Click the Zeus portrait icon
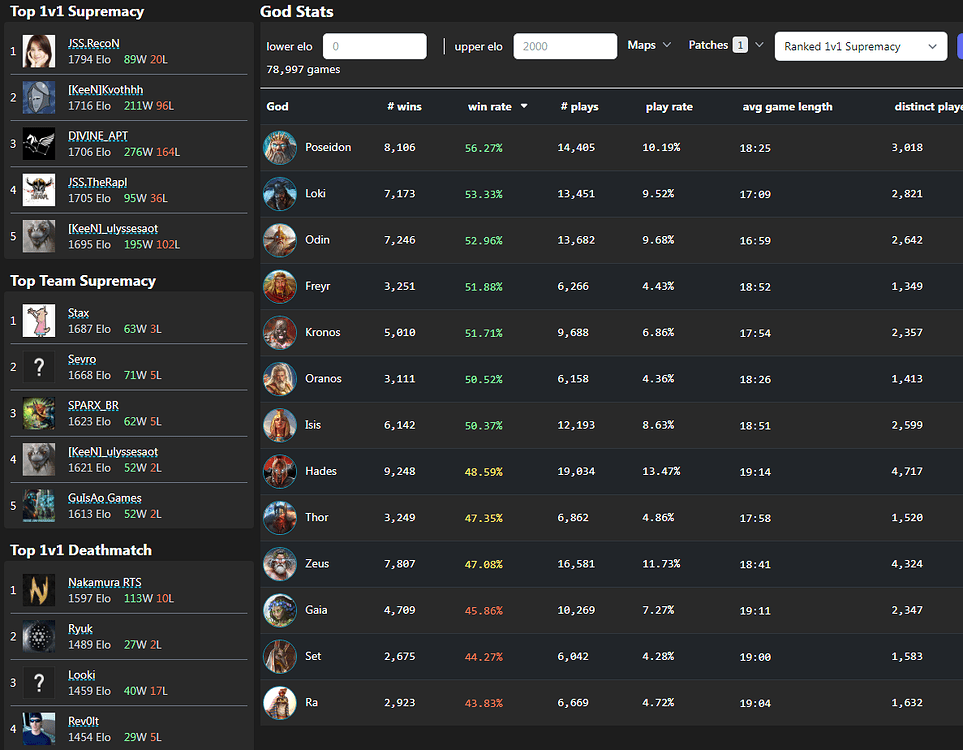This screenshot has width=963, height=750. coord(280,564)
